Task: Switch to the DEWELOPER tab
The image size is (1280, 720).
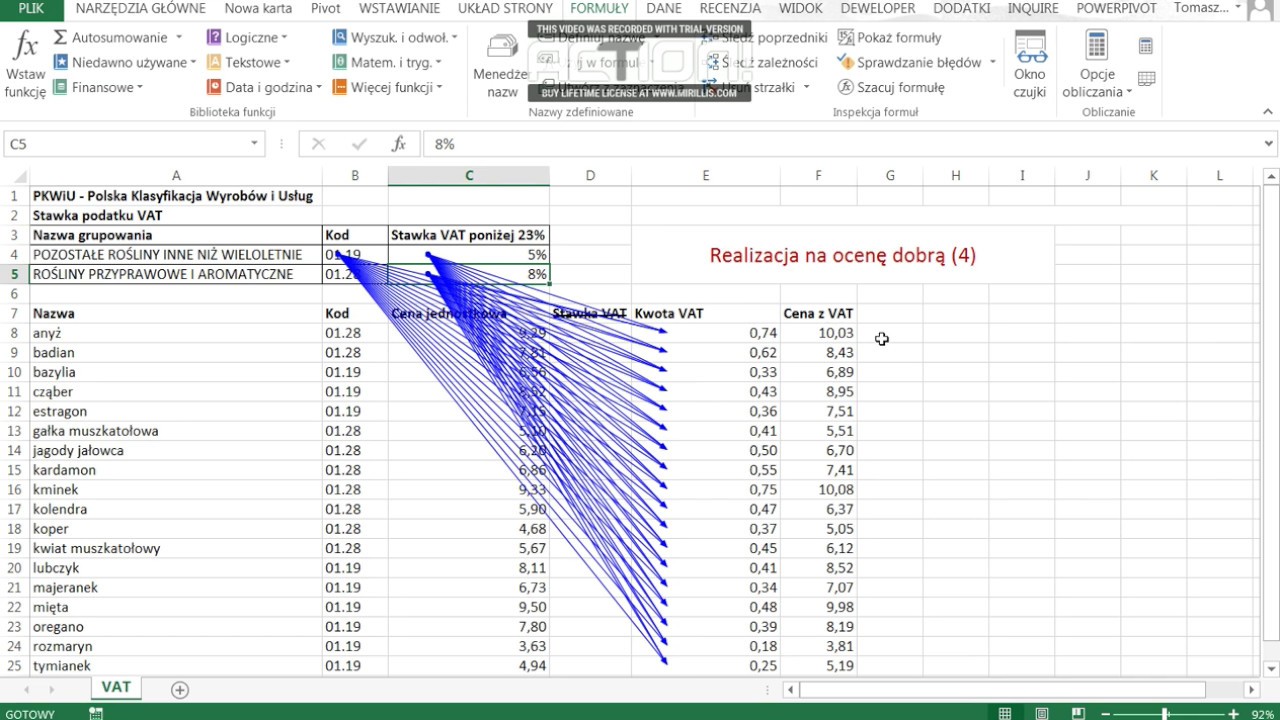Action: point(877,8)
